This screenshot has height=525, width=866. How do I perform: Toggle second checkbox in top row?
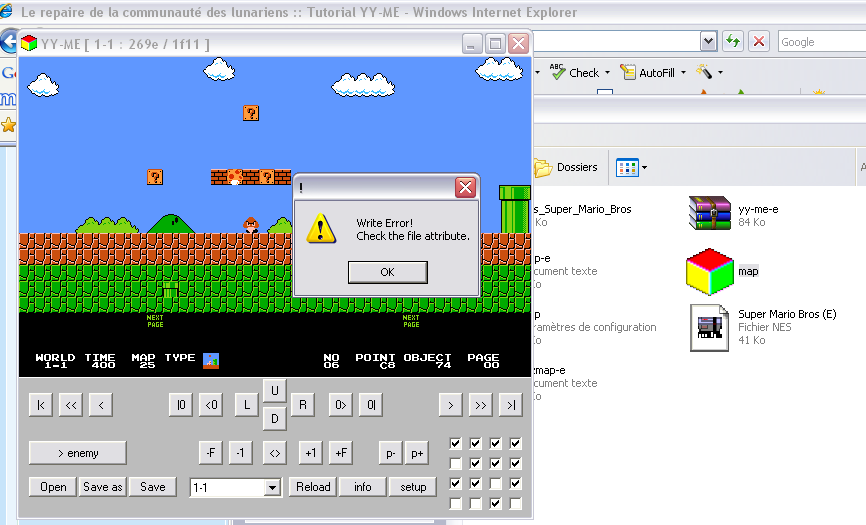(x=475, y=443)
